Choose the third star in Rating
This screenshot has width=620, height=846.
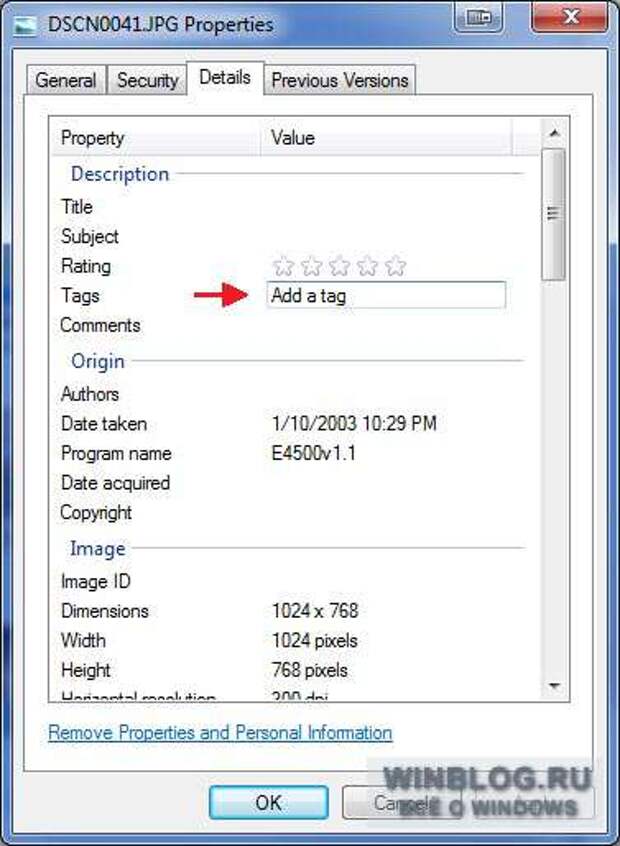pos(339,266)
